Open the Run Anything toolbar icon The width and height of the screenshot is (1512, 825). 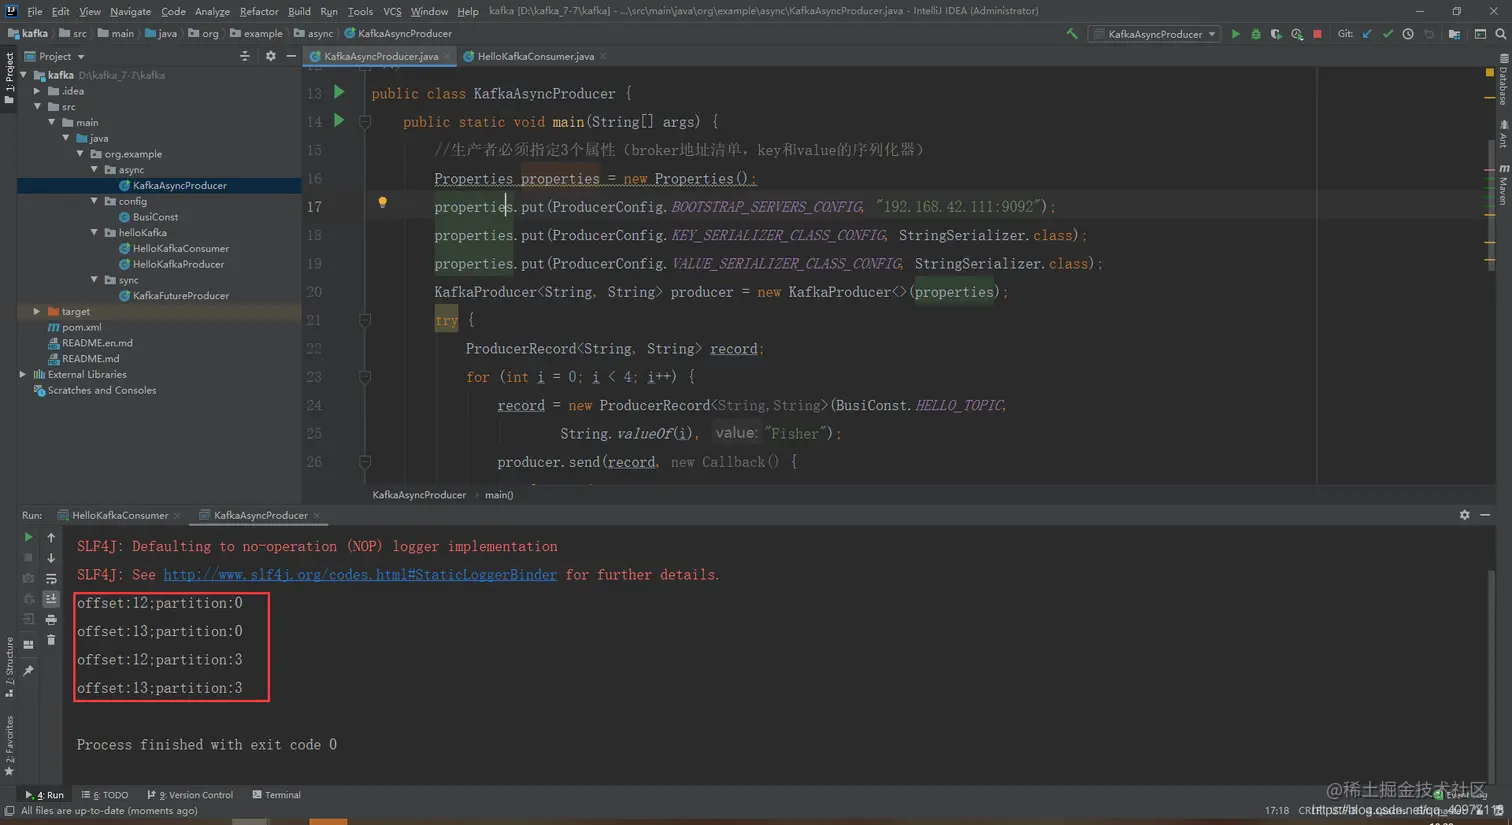click(x=1480, y=34)
